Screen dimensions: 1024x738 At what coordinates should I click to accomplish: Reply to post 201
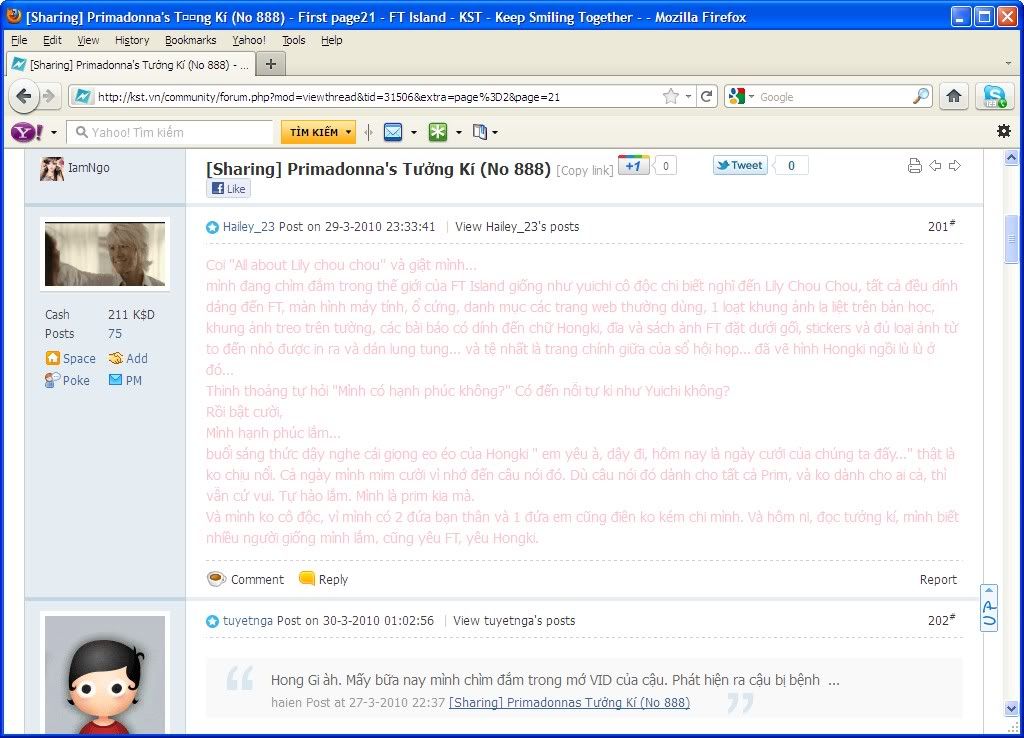tap(323, 579)
